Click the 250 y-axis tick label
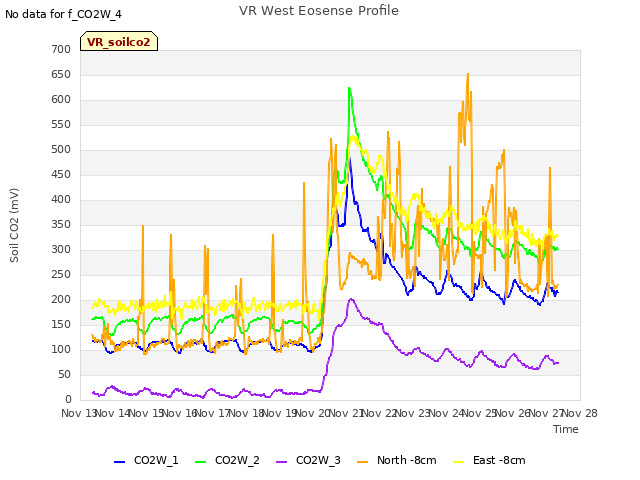This screenshot has width=640, height=480. click(61, 274)
